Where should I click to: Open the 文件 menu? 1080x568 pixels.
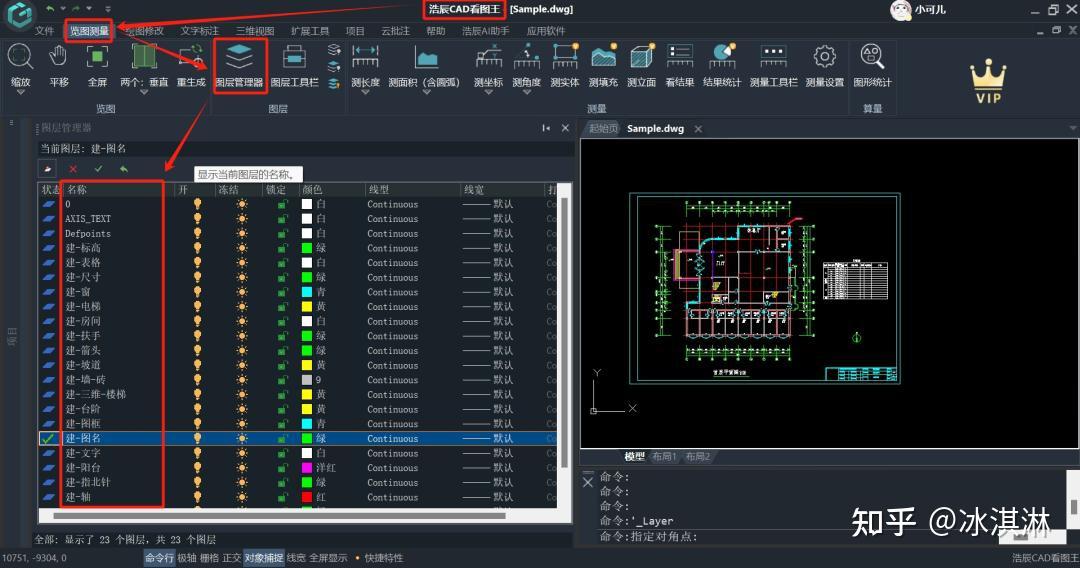pyautogui.click(x=44, y=31)
